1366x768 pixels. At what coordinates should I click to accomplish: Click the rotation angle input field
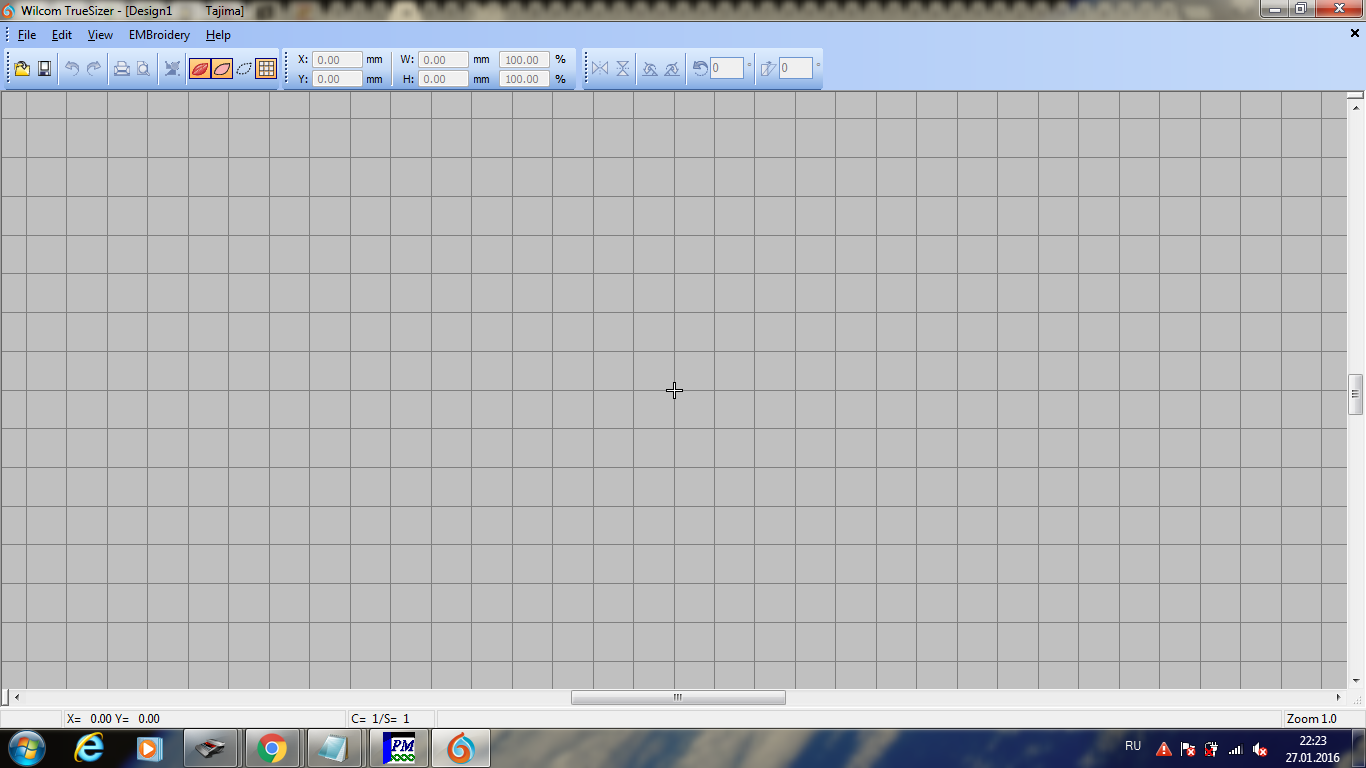(727, 69)
